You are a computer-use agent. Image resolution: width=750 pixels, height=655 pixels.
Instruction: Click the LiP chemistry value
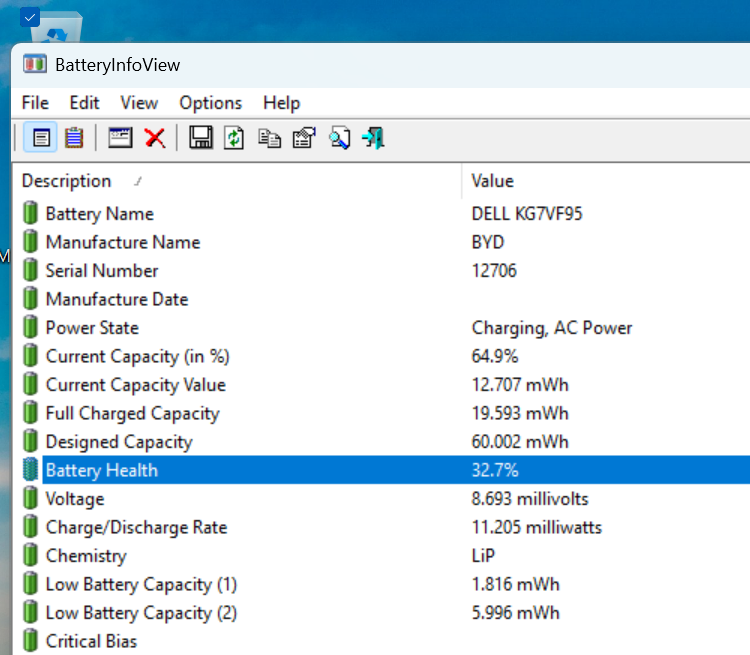(483, 556)
